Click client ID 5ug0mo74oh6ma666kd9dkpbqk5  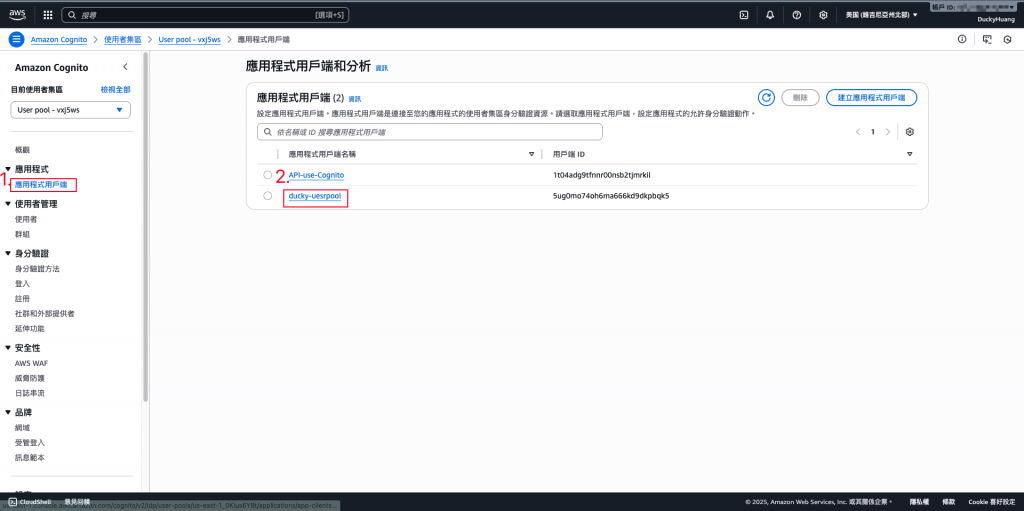(x=611, y=196)
